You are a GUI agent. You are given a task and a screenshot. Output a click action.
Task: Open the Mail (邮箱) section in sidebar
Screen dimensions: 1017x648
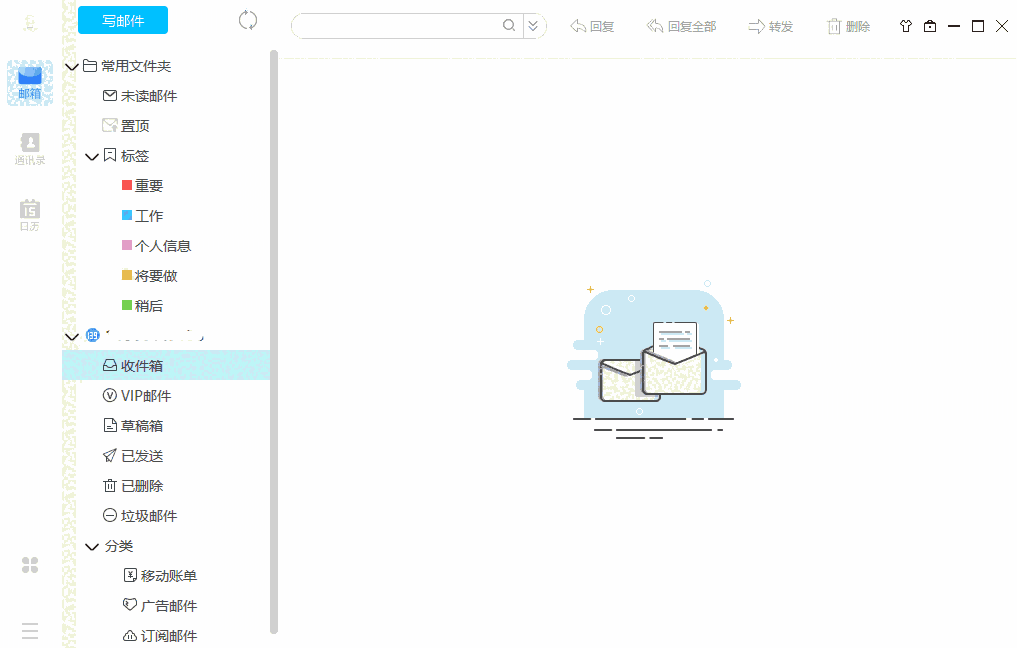click(30, 82)
